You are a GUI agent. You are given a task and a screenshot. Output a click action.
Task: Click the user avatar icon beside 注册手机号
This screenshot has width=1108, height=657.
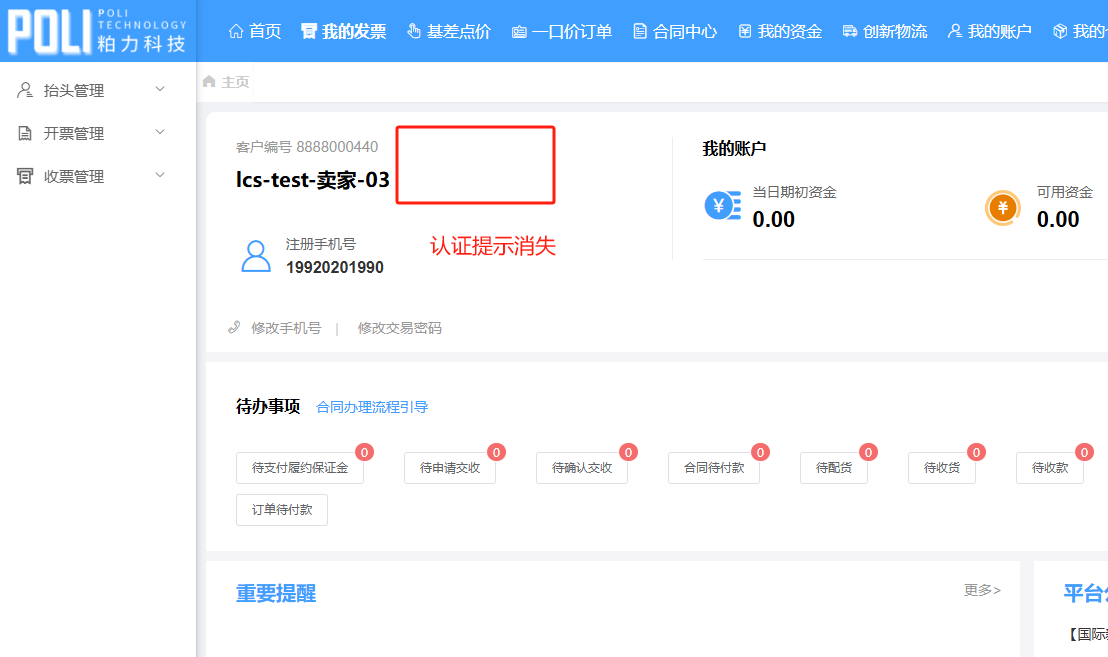point(256,256)
